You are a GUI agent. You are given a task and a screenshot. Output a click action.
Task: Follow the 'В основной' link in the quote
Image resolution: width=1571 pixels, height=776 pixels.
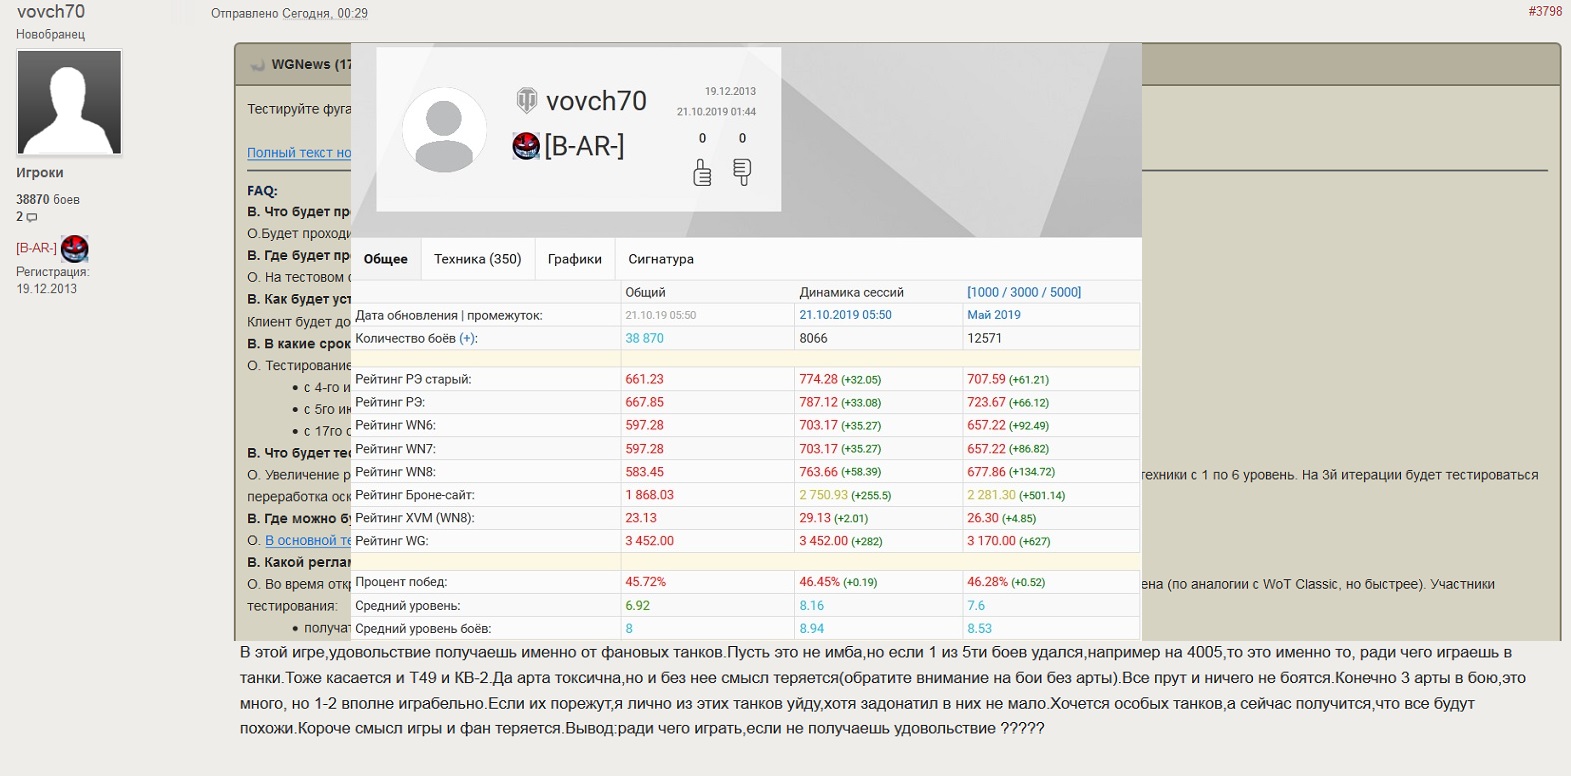[308, 540]
